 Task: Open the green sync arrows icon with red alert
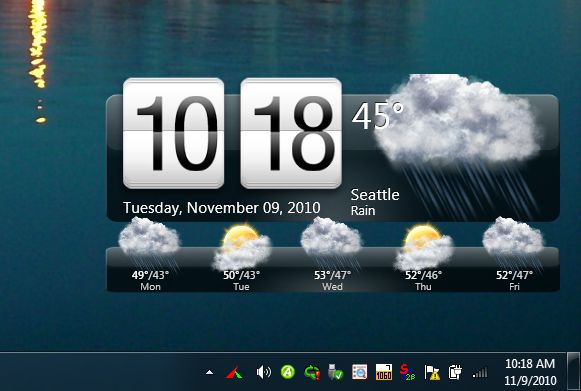[312, 372]
